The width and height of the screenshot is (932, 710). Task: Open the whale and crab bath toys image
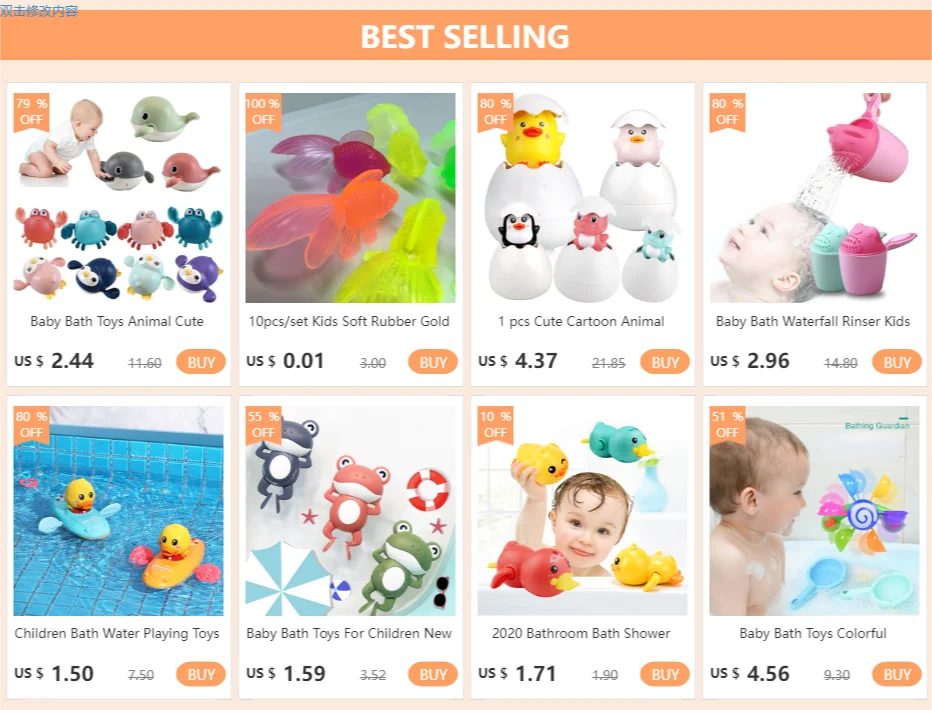(x=118, y=198)
